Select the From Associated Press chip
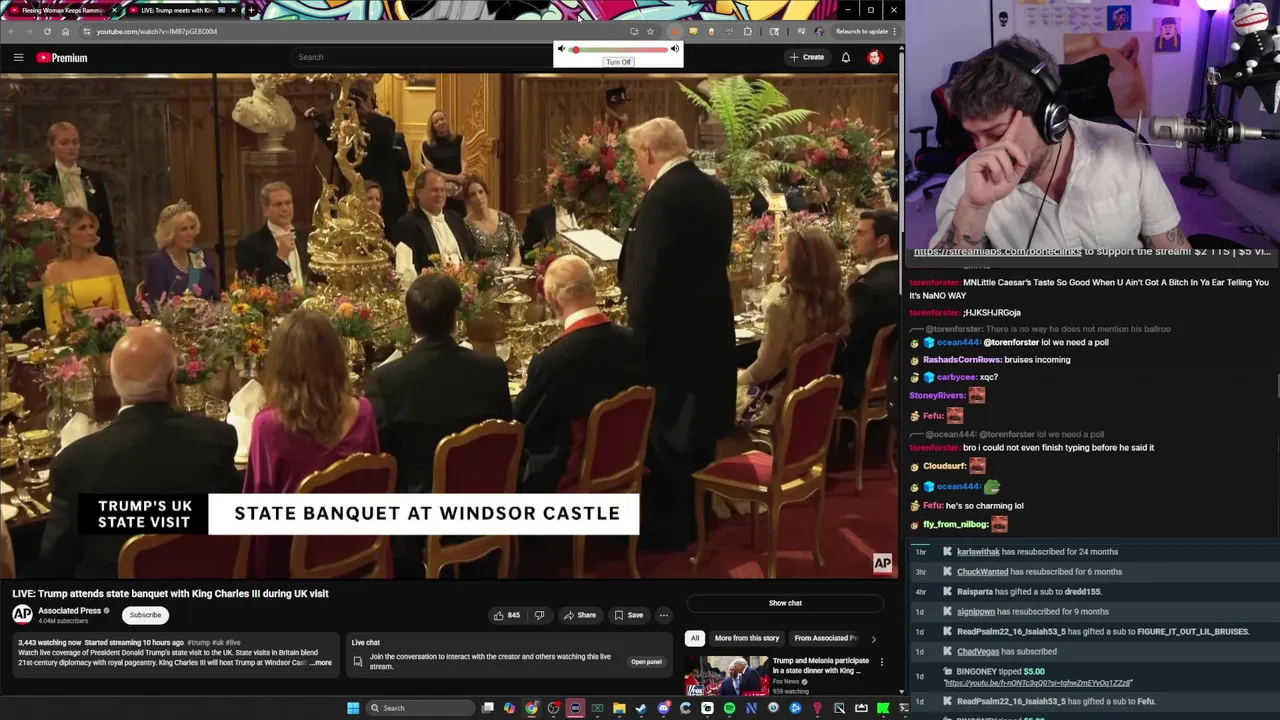 826,638
